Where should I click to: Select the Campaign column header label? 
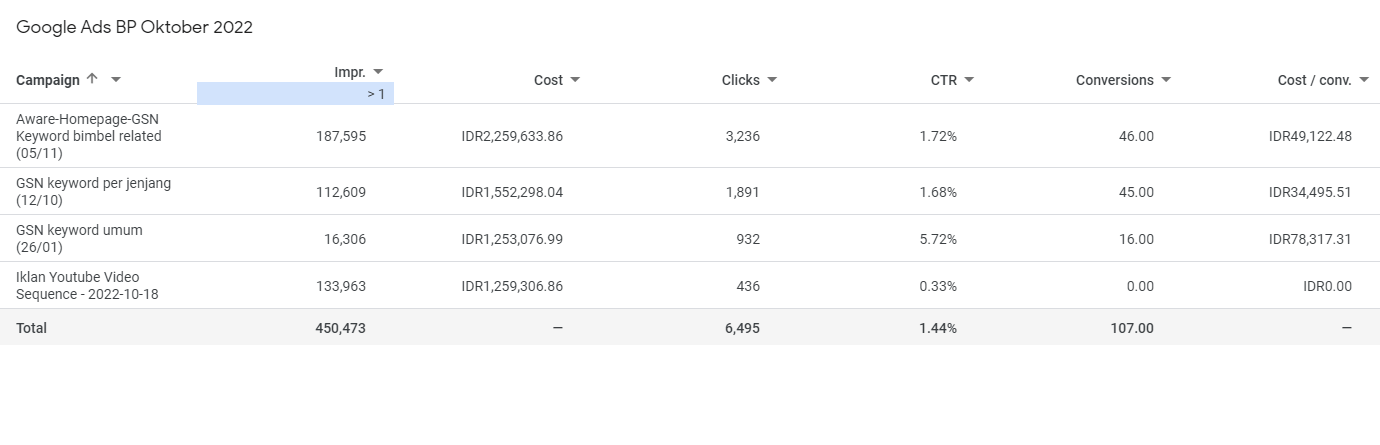point(48,80)
